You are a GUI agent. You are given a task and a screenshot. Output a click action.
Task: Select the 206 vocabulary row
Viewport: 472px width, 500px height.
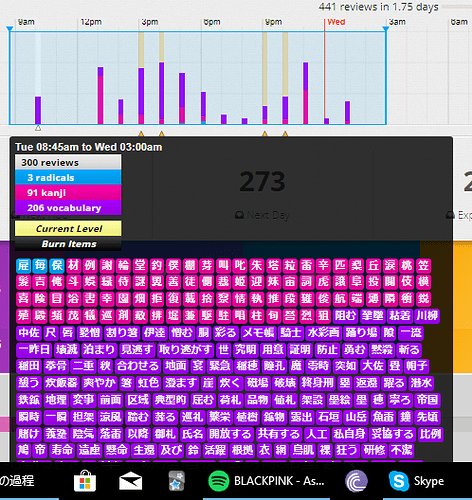[68, 208]
